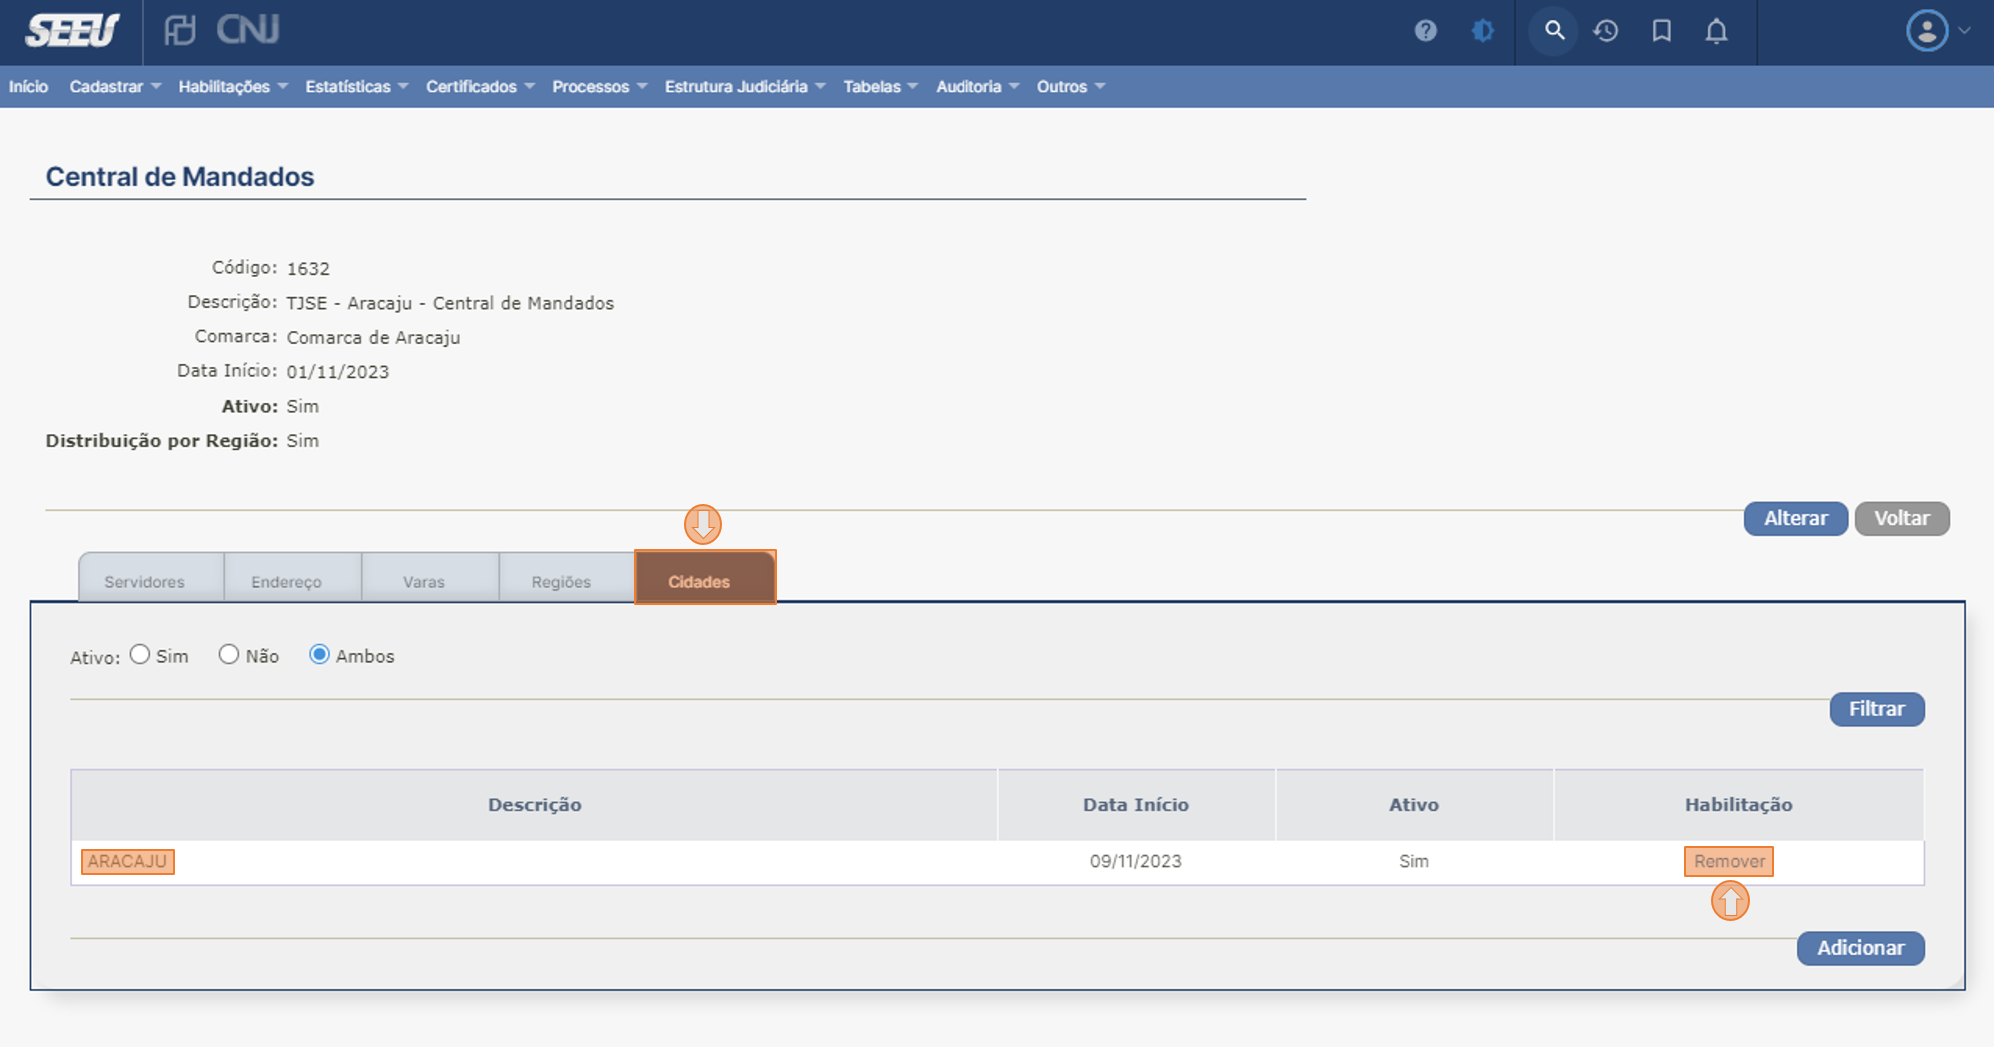Click the SEEU logo

[72, 31]
